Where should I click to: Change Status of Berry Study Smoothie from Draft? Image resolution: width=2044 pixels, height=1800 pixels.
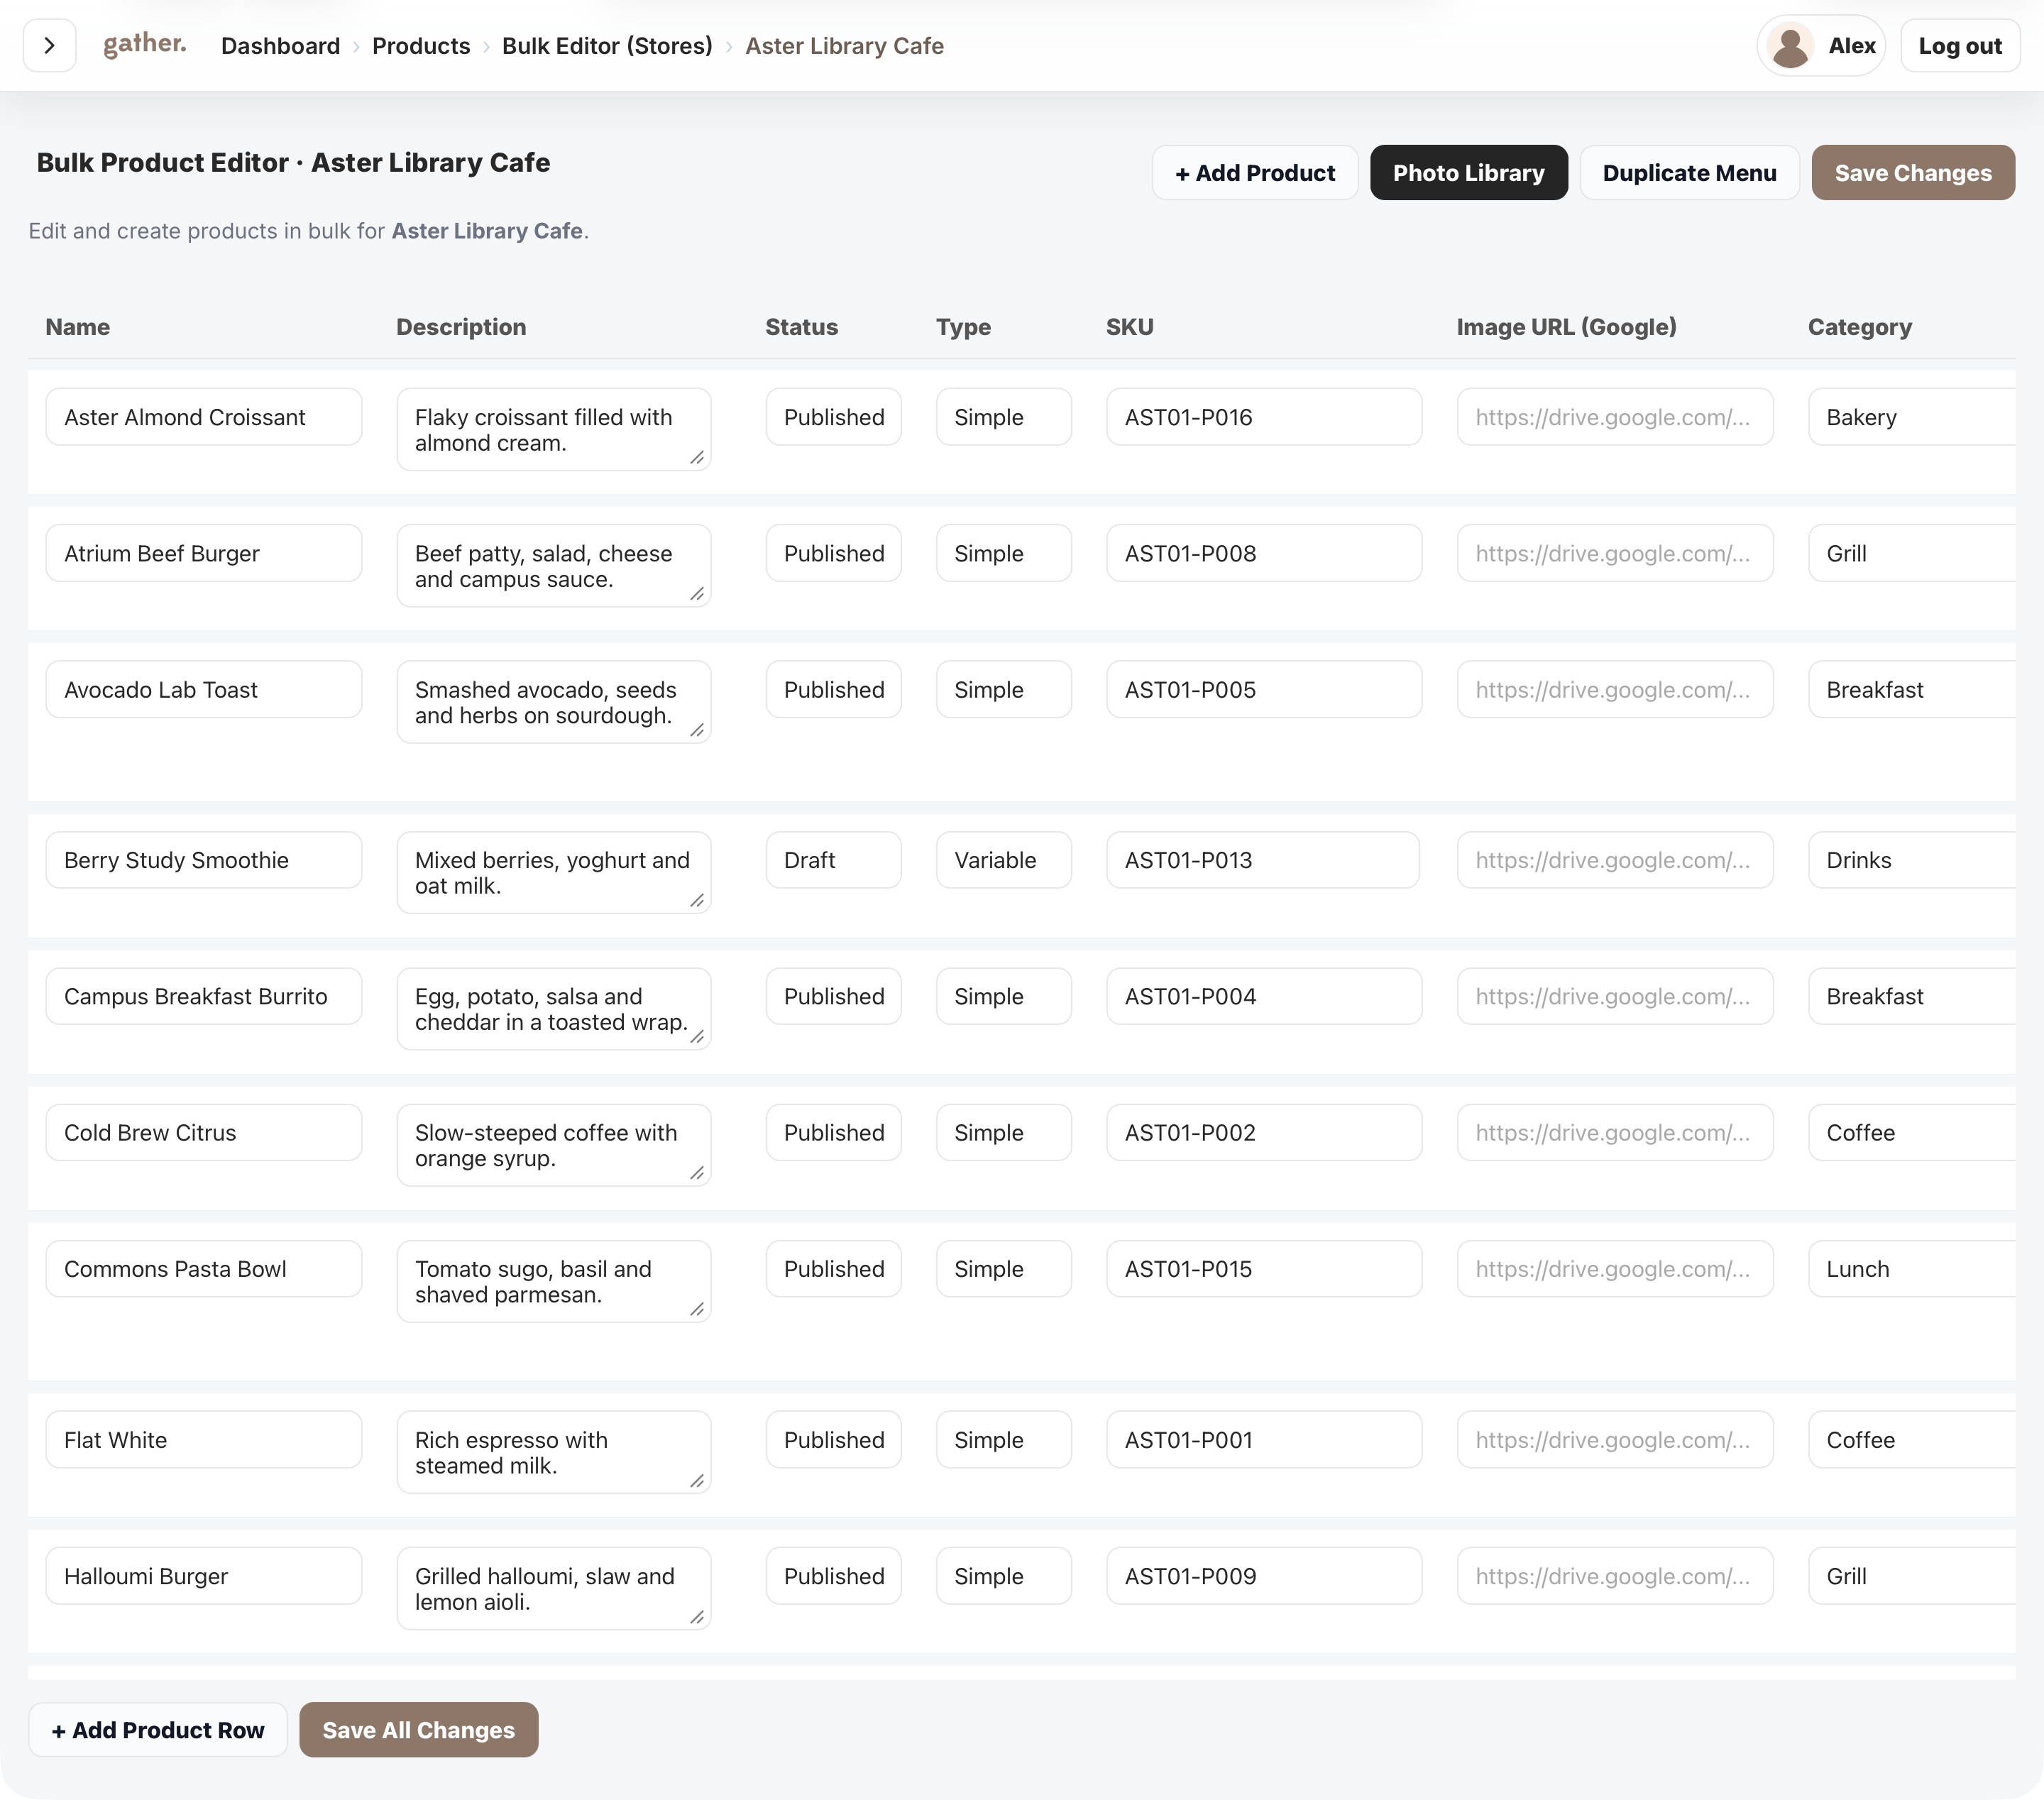tap(833, 860)
